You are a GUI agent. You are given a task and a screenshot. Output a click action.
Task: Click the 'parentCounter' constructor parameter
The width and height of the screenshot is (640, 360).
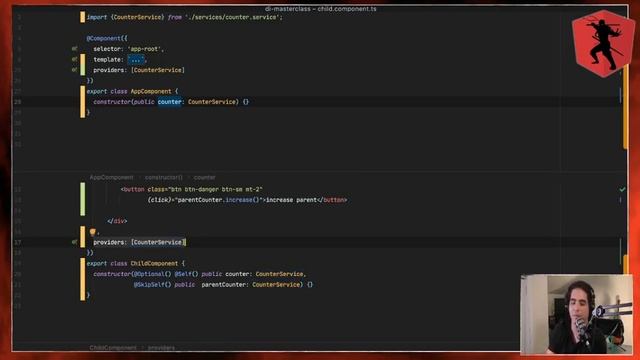[224, 284]
